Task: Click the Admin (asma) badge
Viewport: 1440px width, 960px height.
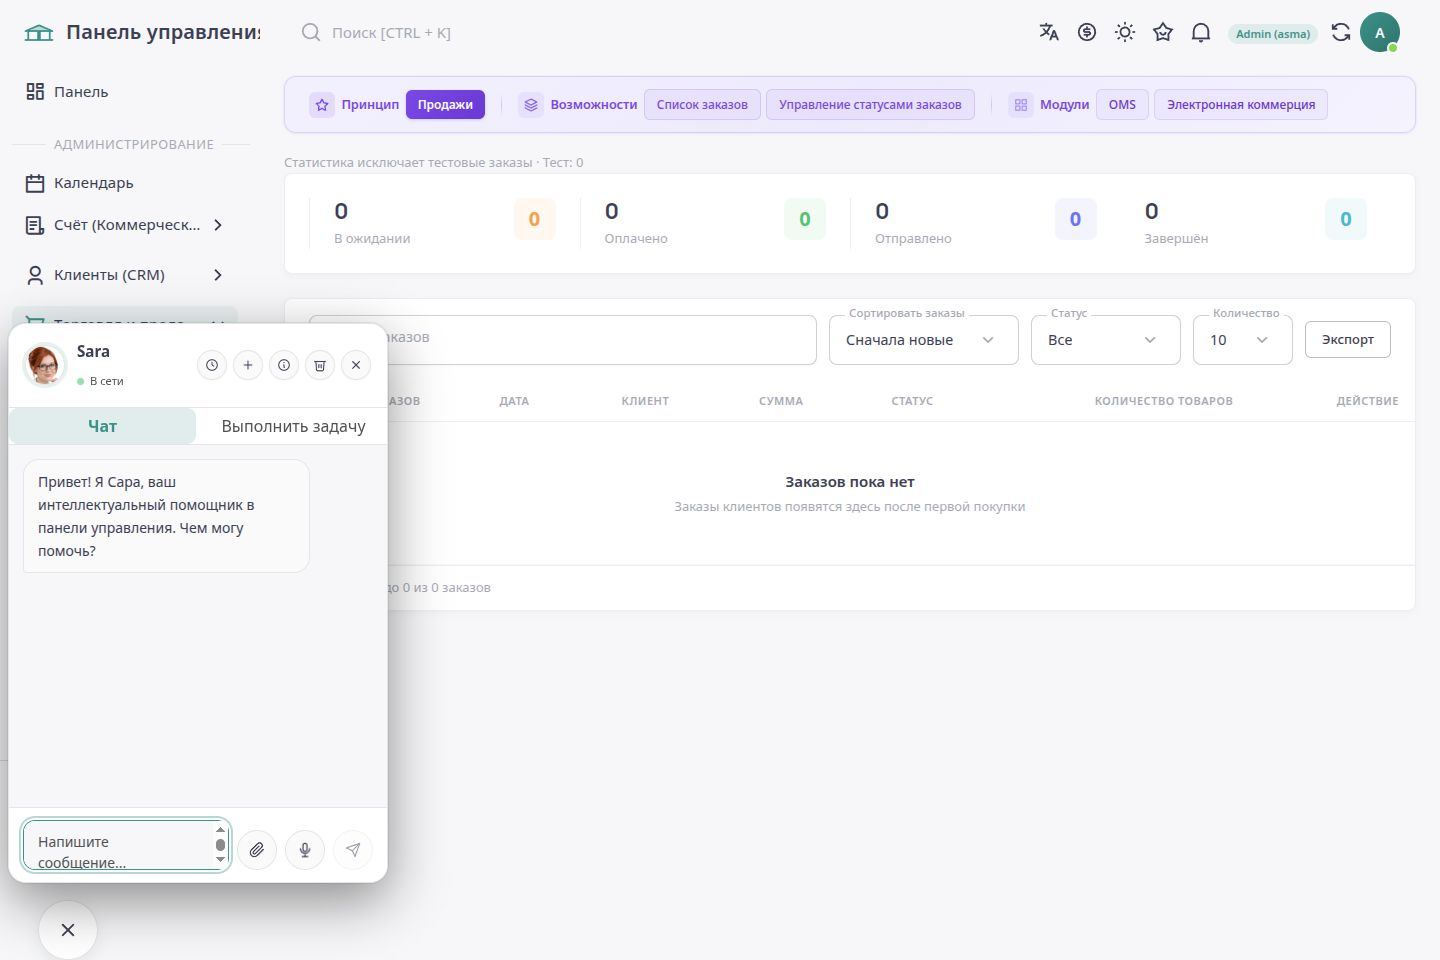Action: [x=1273, y=33]
